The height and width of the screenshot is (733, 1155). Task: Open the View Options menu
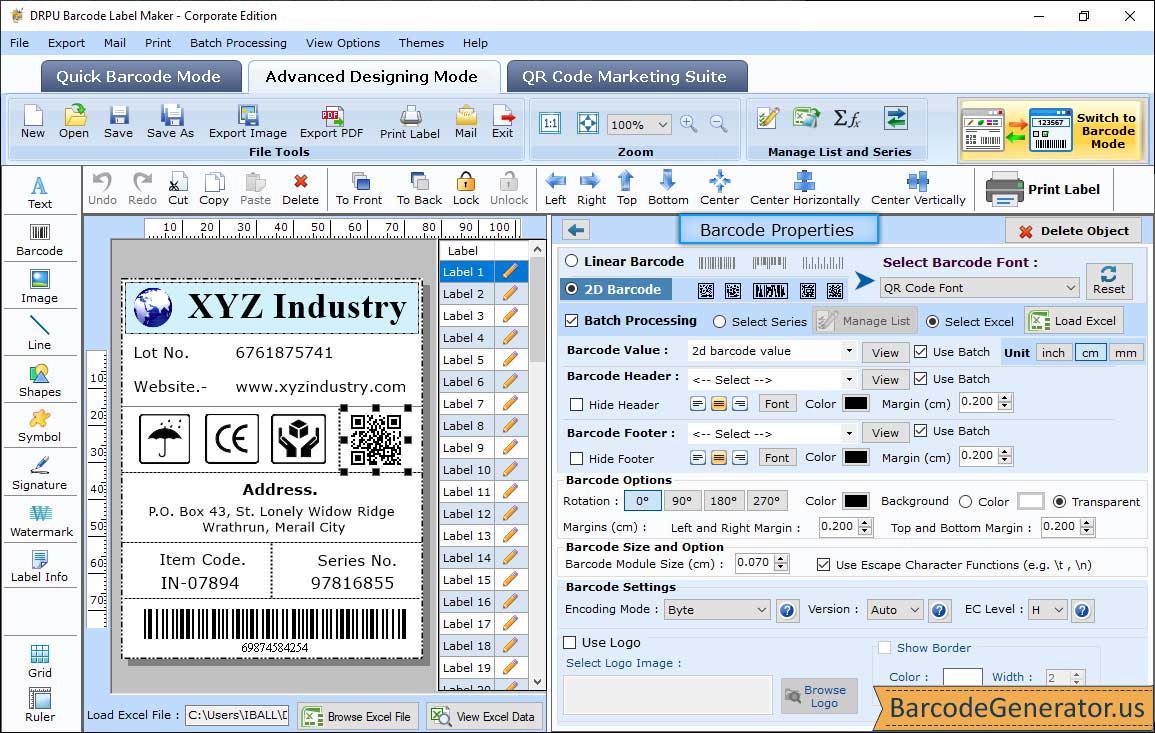343,43
